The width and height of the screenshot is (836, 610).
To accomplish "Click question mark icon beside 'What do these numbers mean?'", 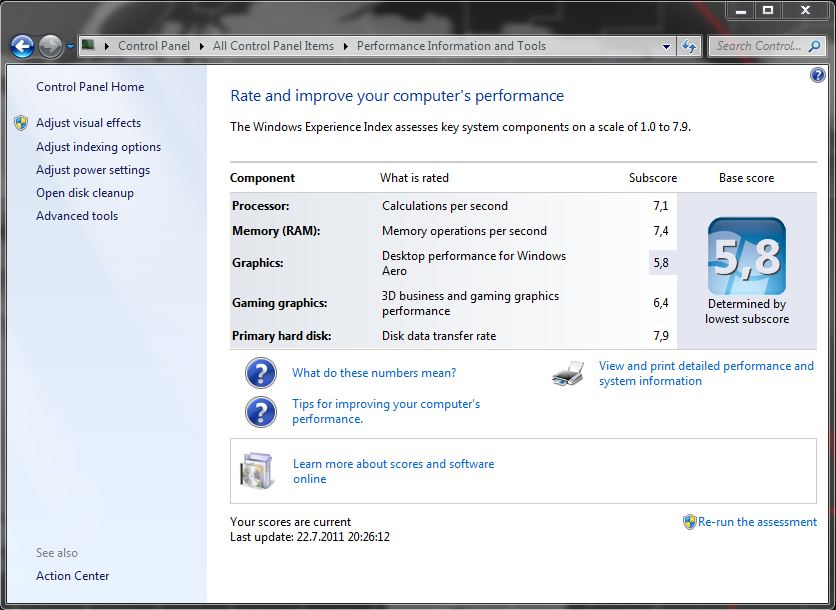I will 261,373.
